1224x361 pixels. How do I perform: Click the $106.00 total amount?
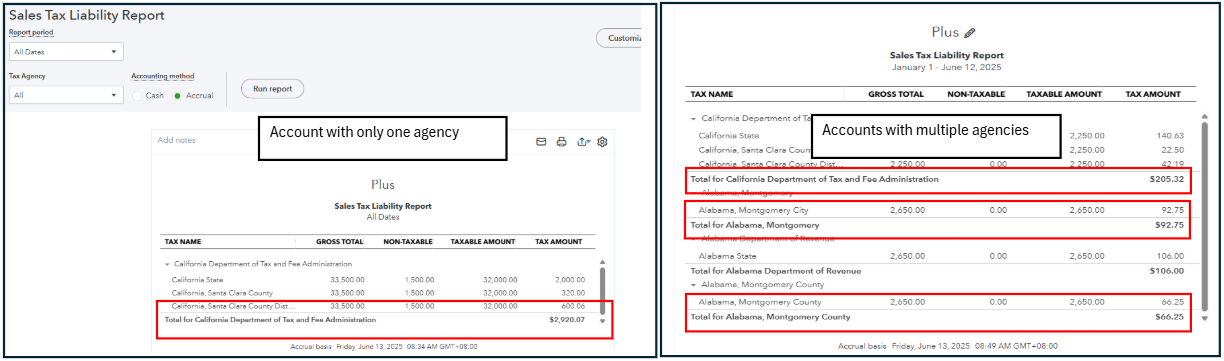coord(1167,271)
